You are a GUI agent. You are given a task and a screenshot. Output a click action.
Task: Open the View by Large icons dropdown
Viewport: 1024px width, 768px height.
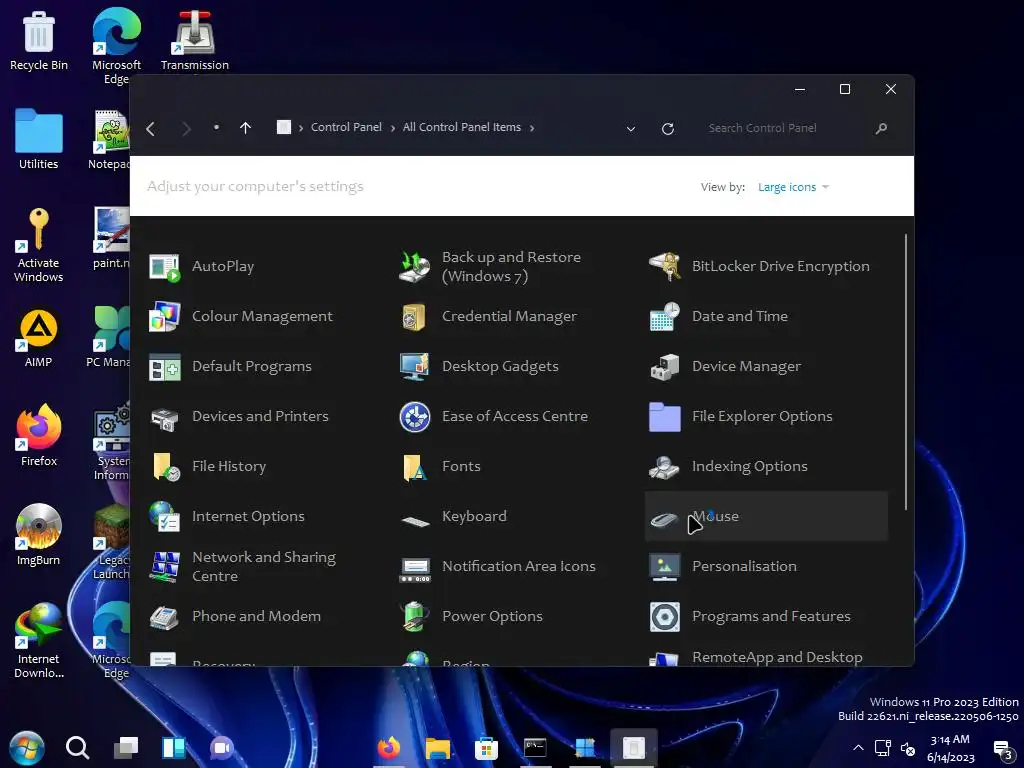click(793, 187)
